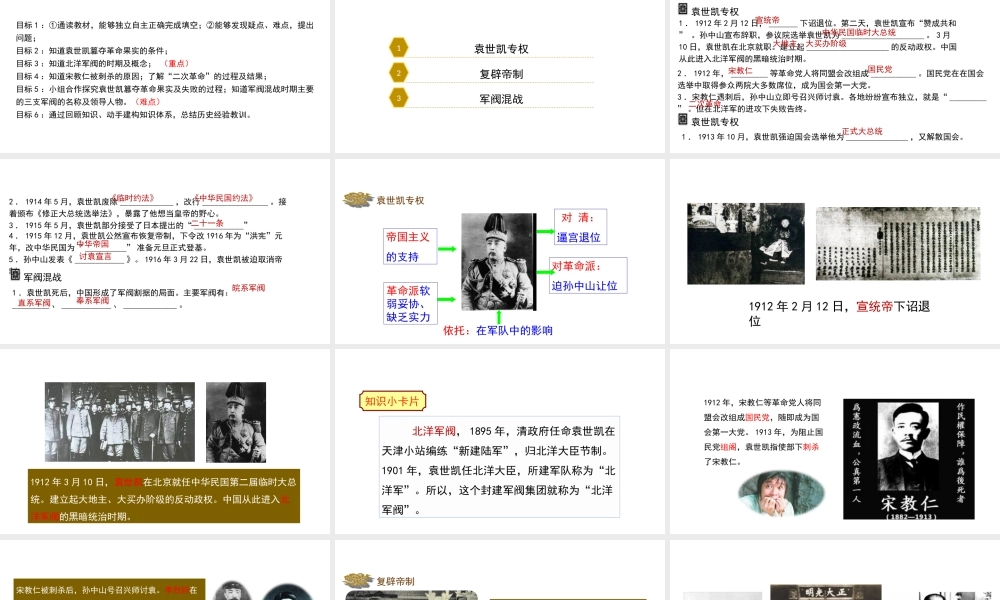Click the red 宣统帝 answer on the worksheet slide
The height and width of the screenshot is (600, 1000).
[x=768, y=20]
